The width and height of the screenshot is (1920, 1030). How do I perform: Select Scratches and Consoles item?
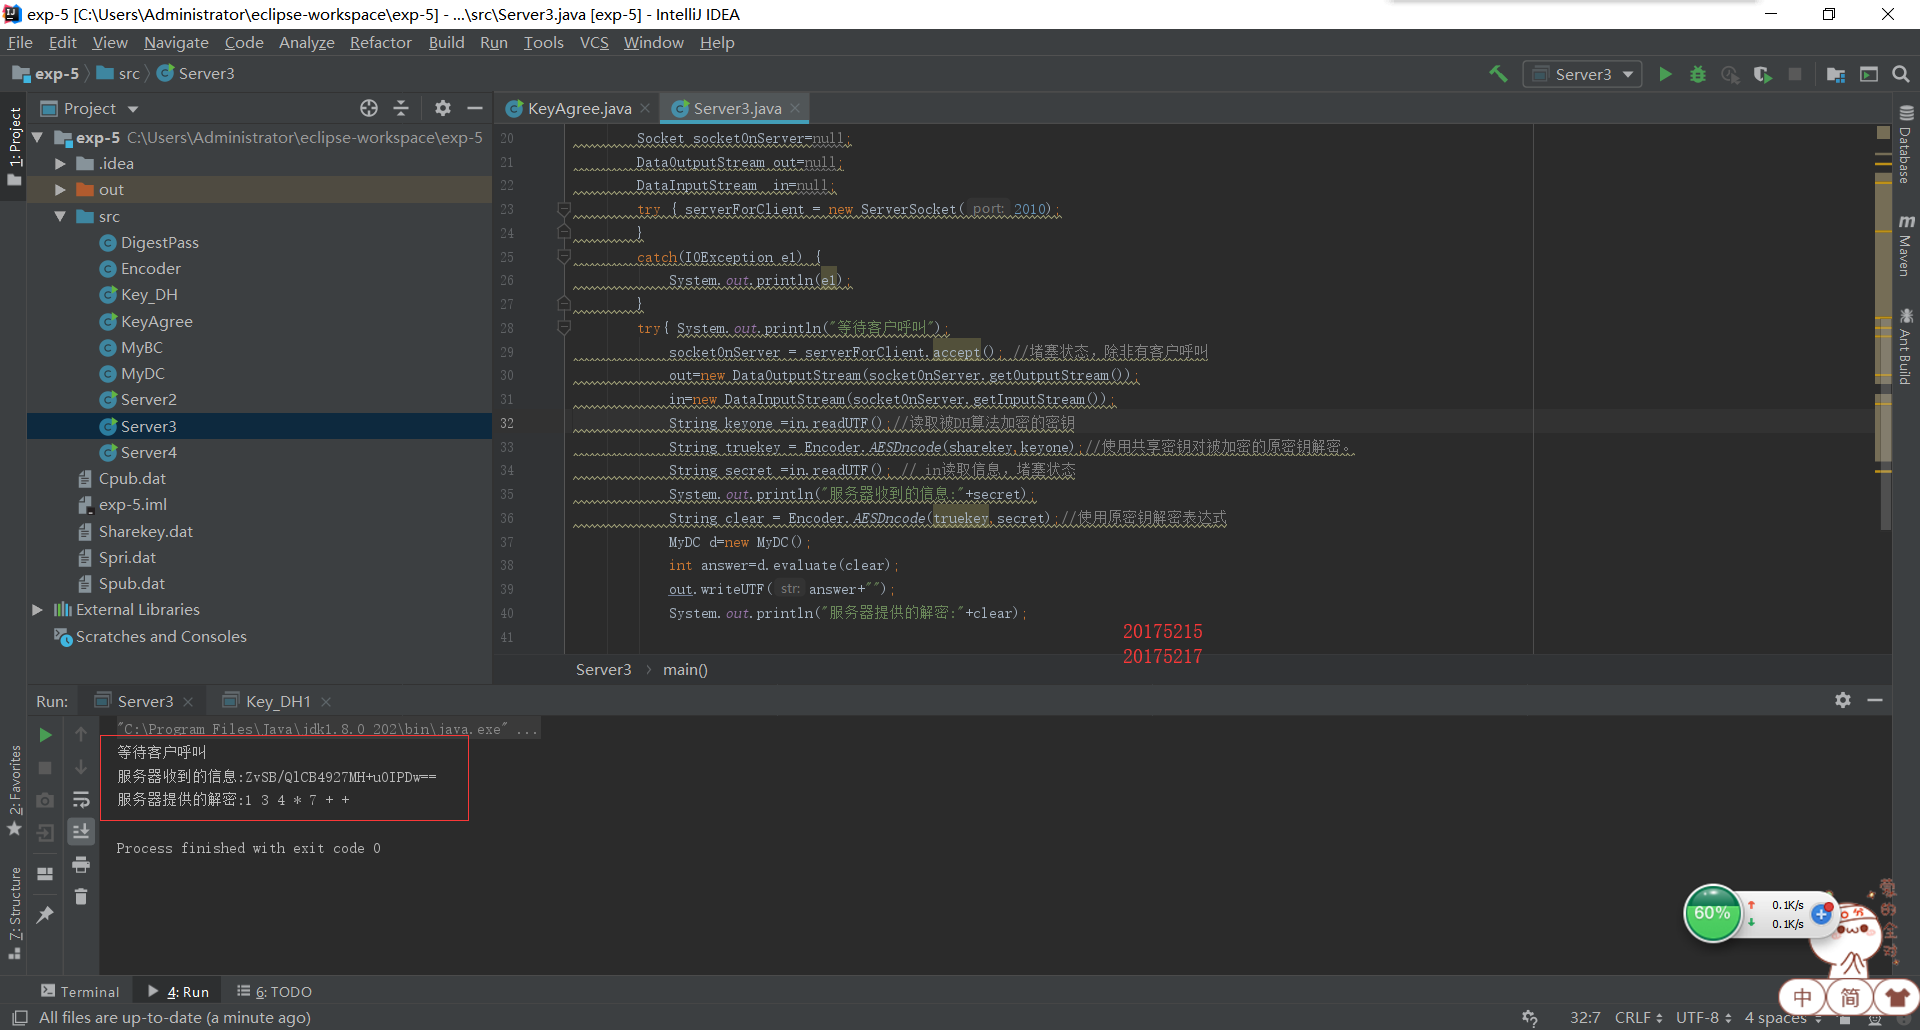(160, 636)
